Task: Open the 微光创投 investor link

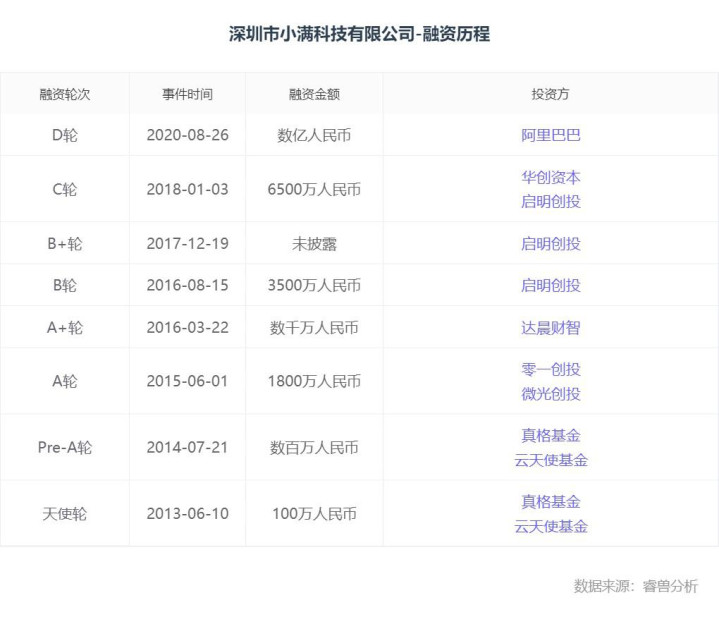Action: coord(550,393)
